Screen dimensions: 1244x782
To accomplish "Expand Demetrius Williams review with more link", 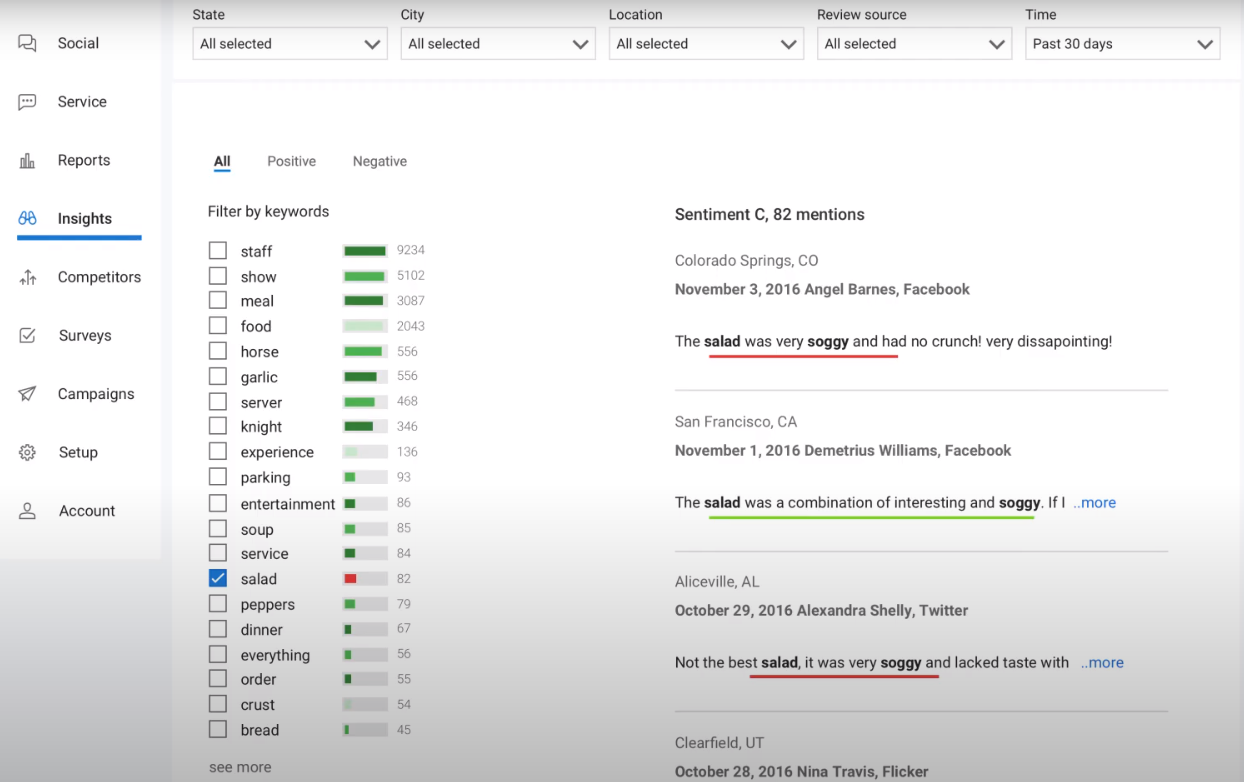I will click(1094, 503).
